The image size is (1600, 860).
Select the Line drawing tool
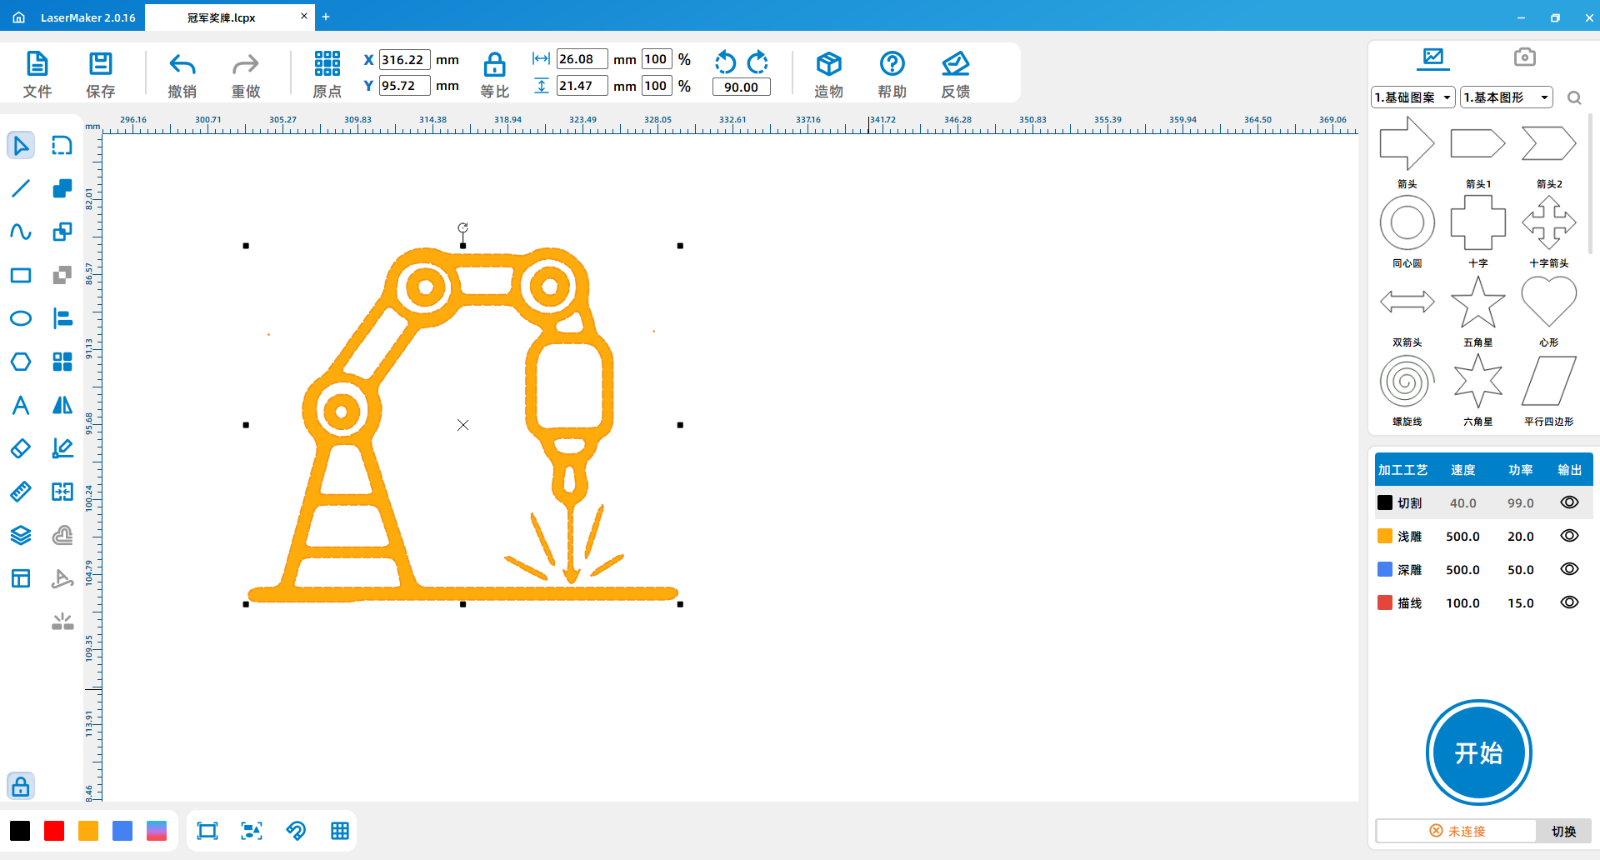click(20, 188)
